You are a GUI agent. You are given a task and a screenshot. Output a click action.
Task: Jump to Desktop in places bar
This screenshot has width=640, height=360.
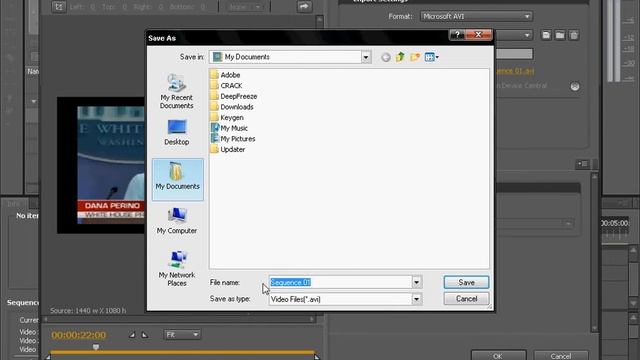[176, 133]
